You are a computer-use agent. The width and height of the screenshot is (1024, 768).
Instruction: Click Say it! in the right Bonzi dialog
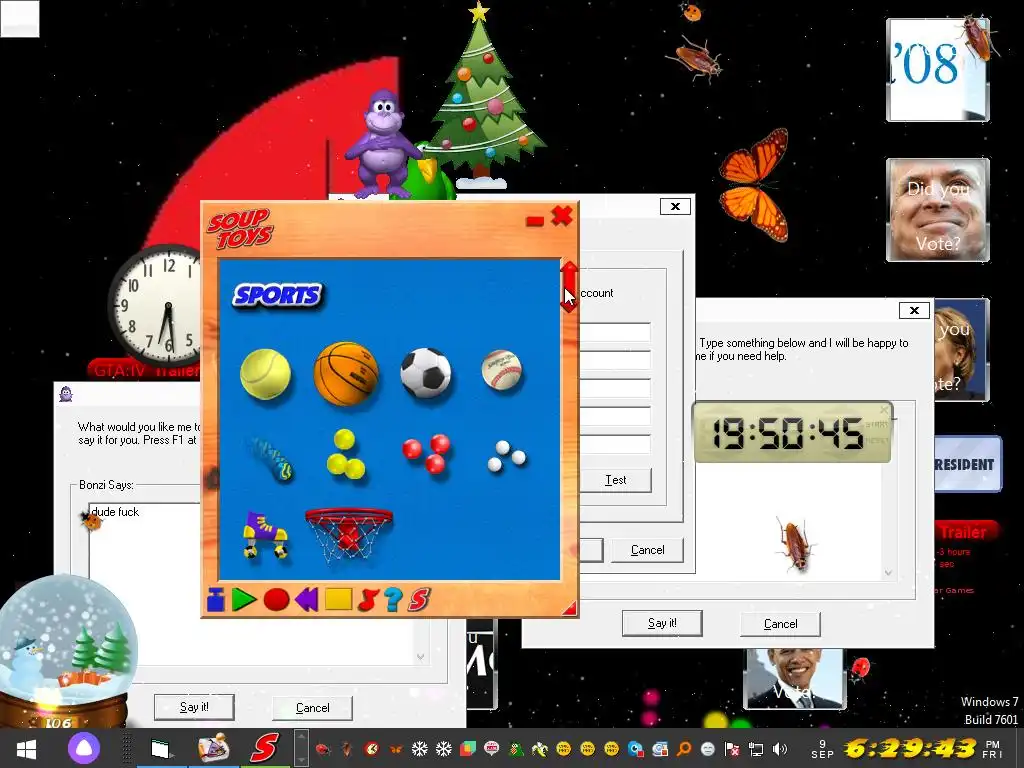pyautogui.click(x=662, y=623)
